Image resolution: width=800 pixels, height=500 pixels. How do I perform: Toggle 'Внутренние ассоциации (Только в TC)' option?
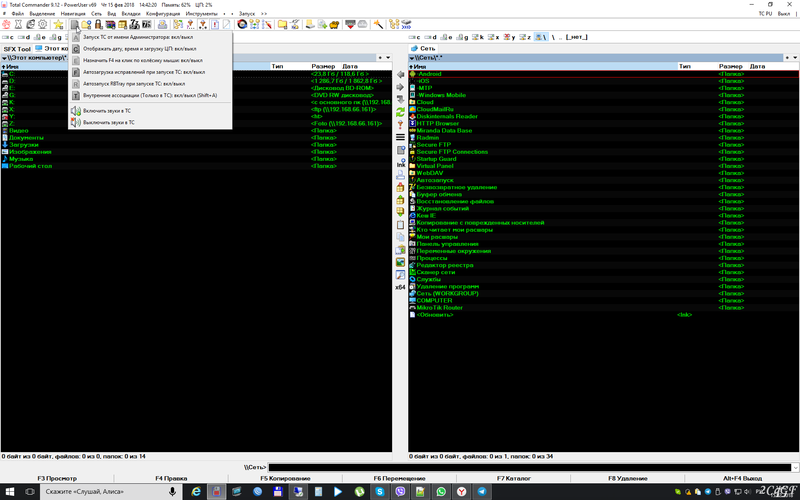(150, 95)
